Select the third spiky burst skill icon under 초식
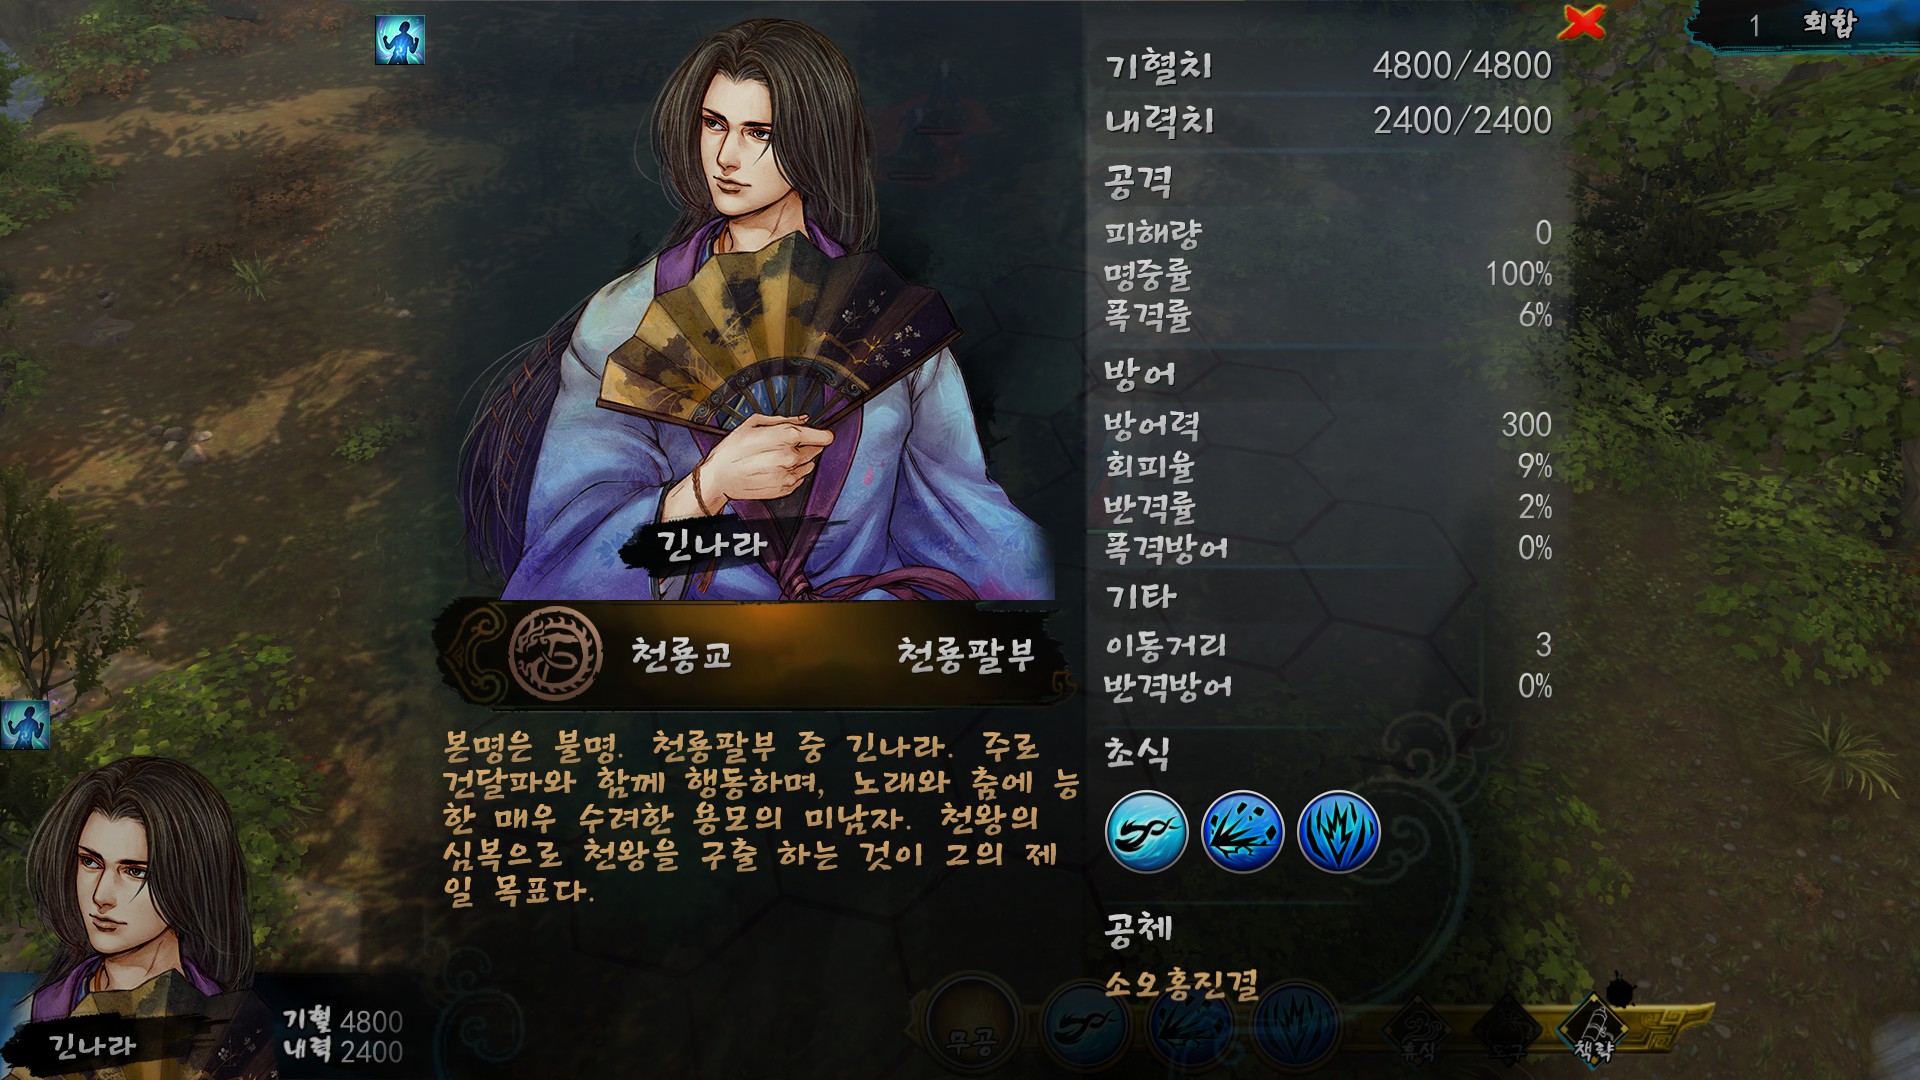This screenshot has width=1920, height=1080. 1338,831
